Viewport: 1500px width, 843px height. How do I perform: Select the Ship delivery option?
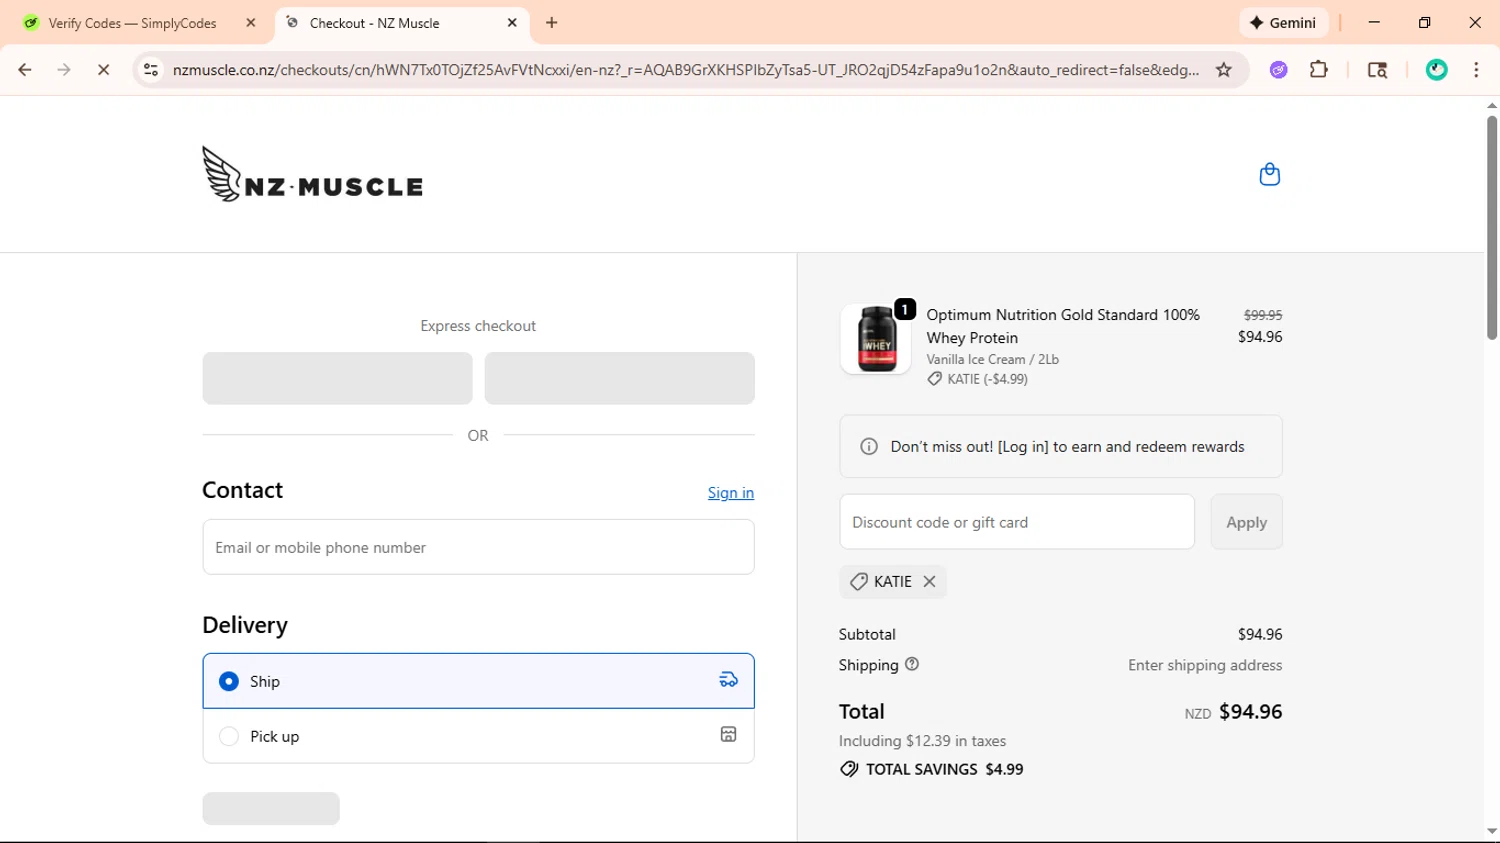[x=478, y=681]
